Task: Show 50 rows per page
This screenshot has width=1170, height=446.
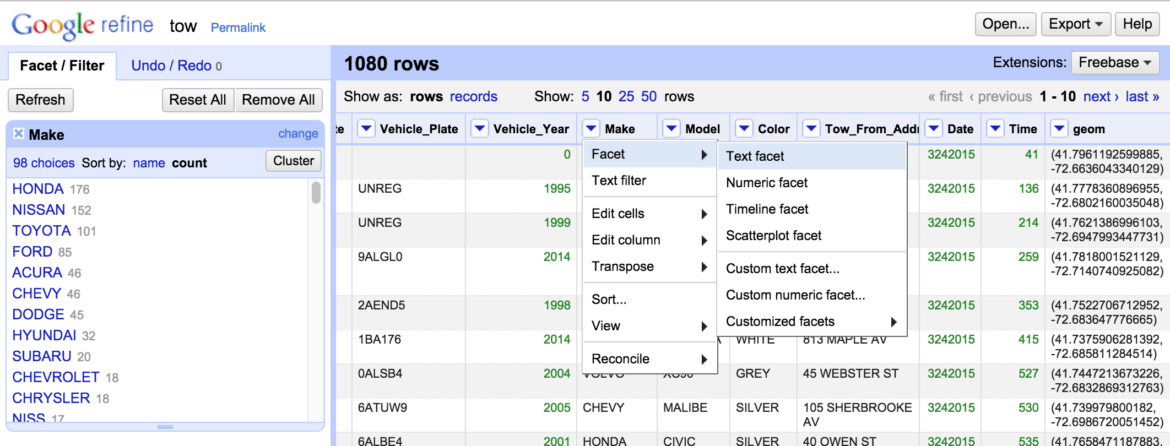Action: (x=649, y=96)
